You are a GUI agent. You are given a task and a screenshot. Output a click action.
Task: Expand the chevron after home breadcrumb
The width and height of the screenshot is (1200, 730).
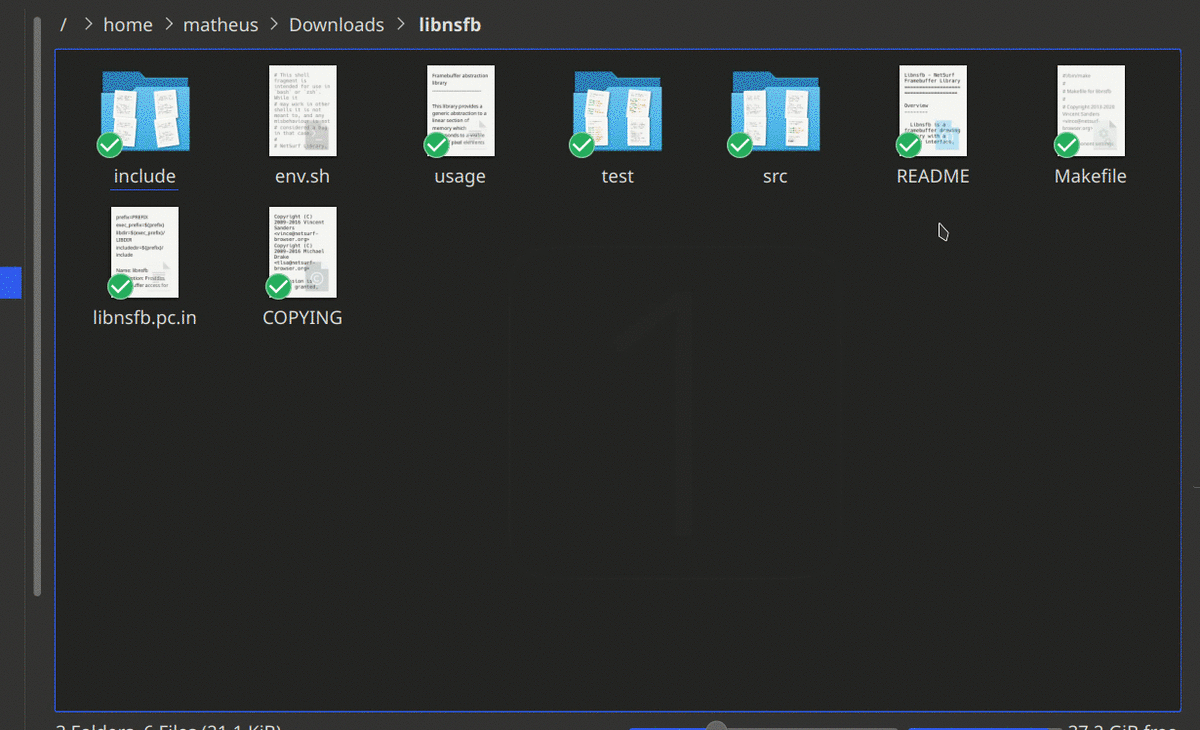coord(167,24)
